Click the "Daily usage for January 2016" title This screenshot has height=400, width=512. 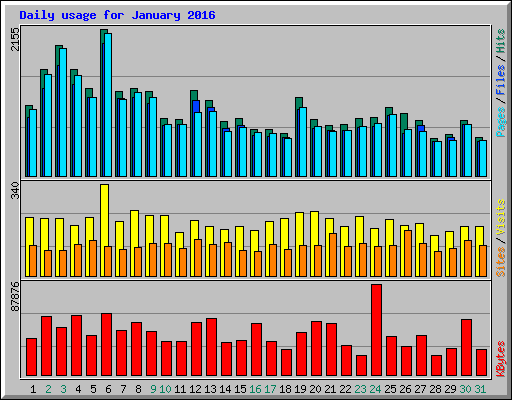coord(117,15)
